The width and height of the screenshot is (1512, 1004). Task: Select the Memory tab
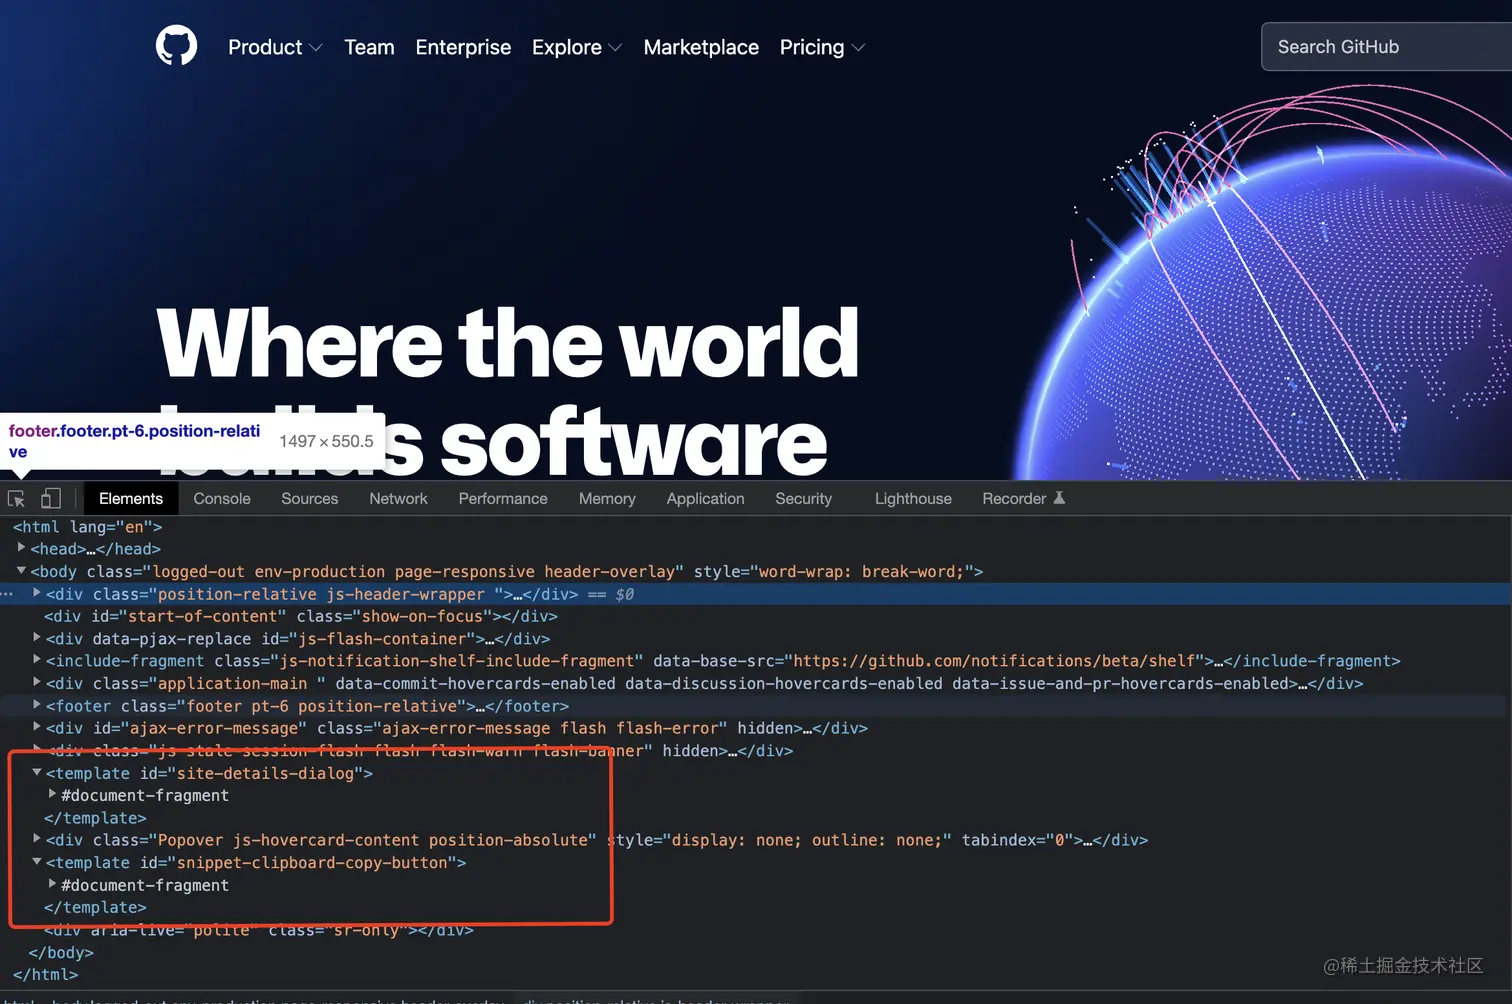point(607,498)
